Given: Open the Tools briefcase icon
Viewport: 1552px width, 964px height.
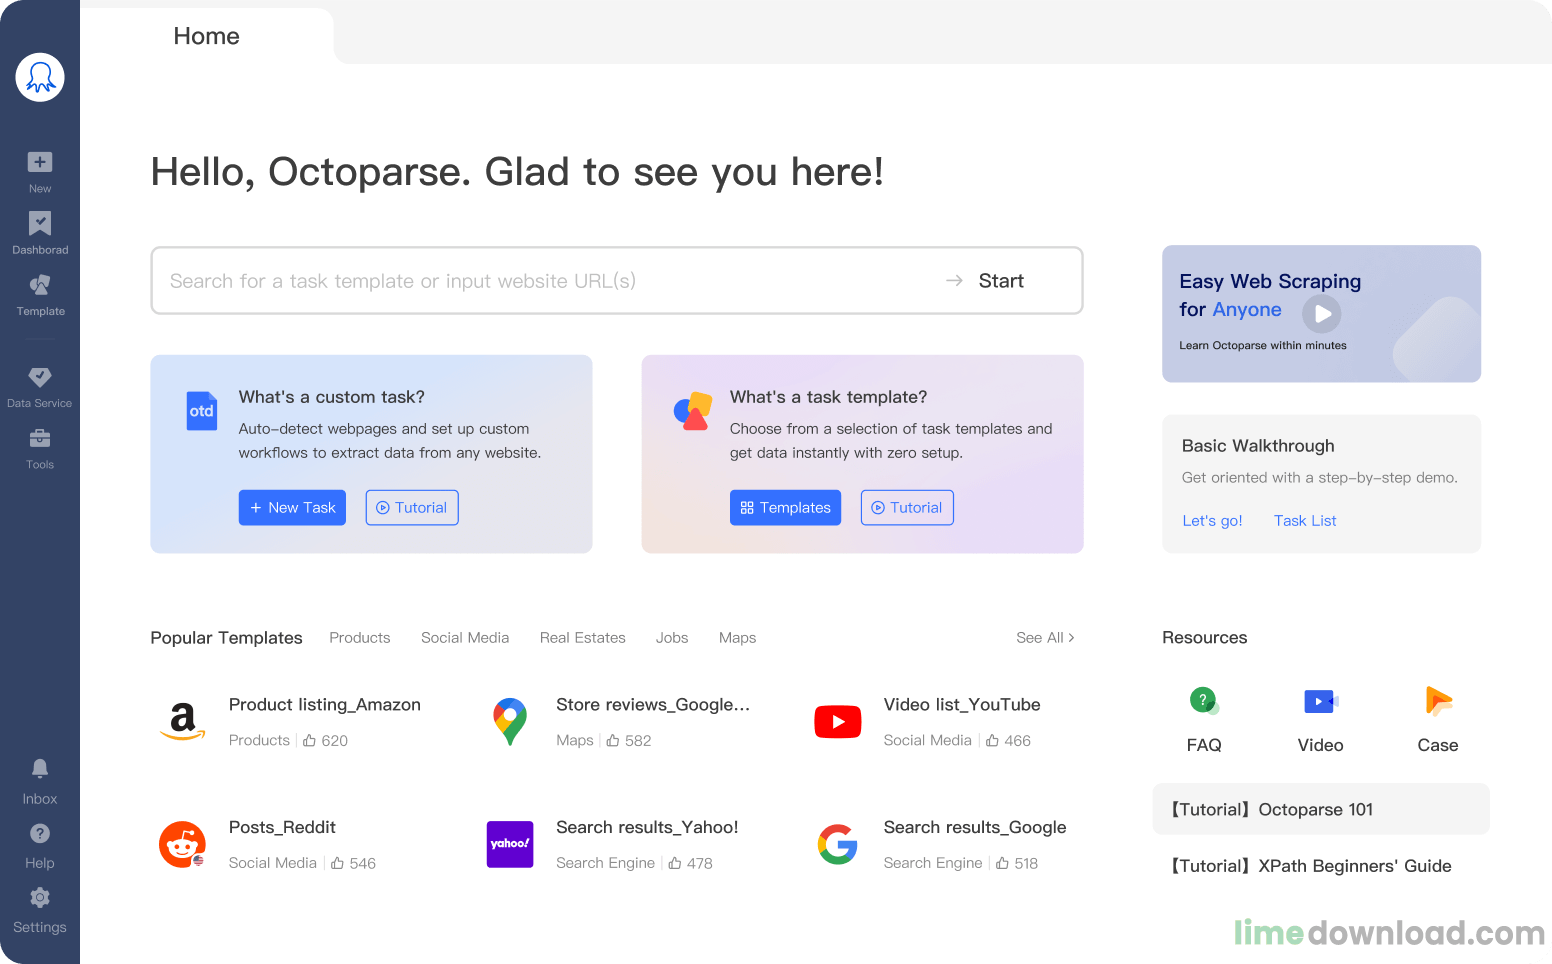Looking at the screenshot, I should (40, 440).
